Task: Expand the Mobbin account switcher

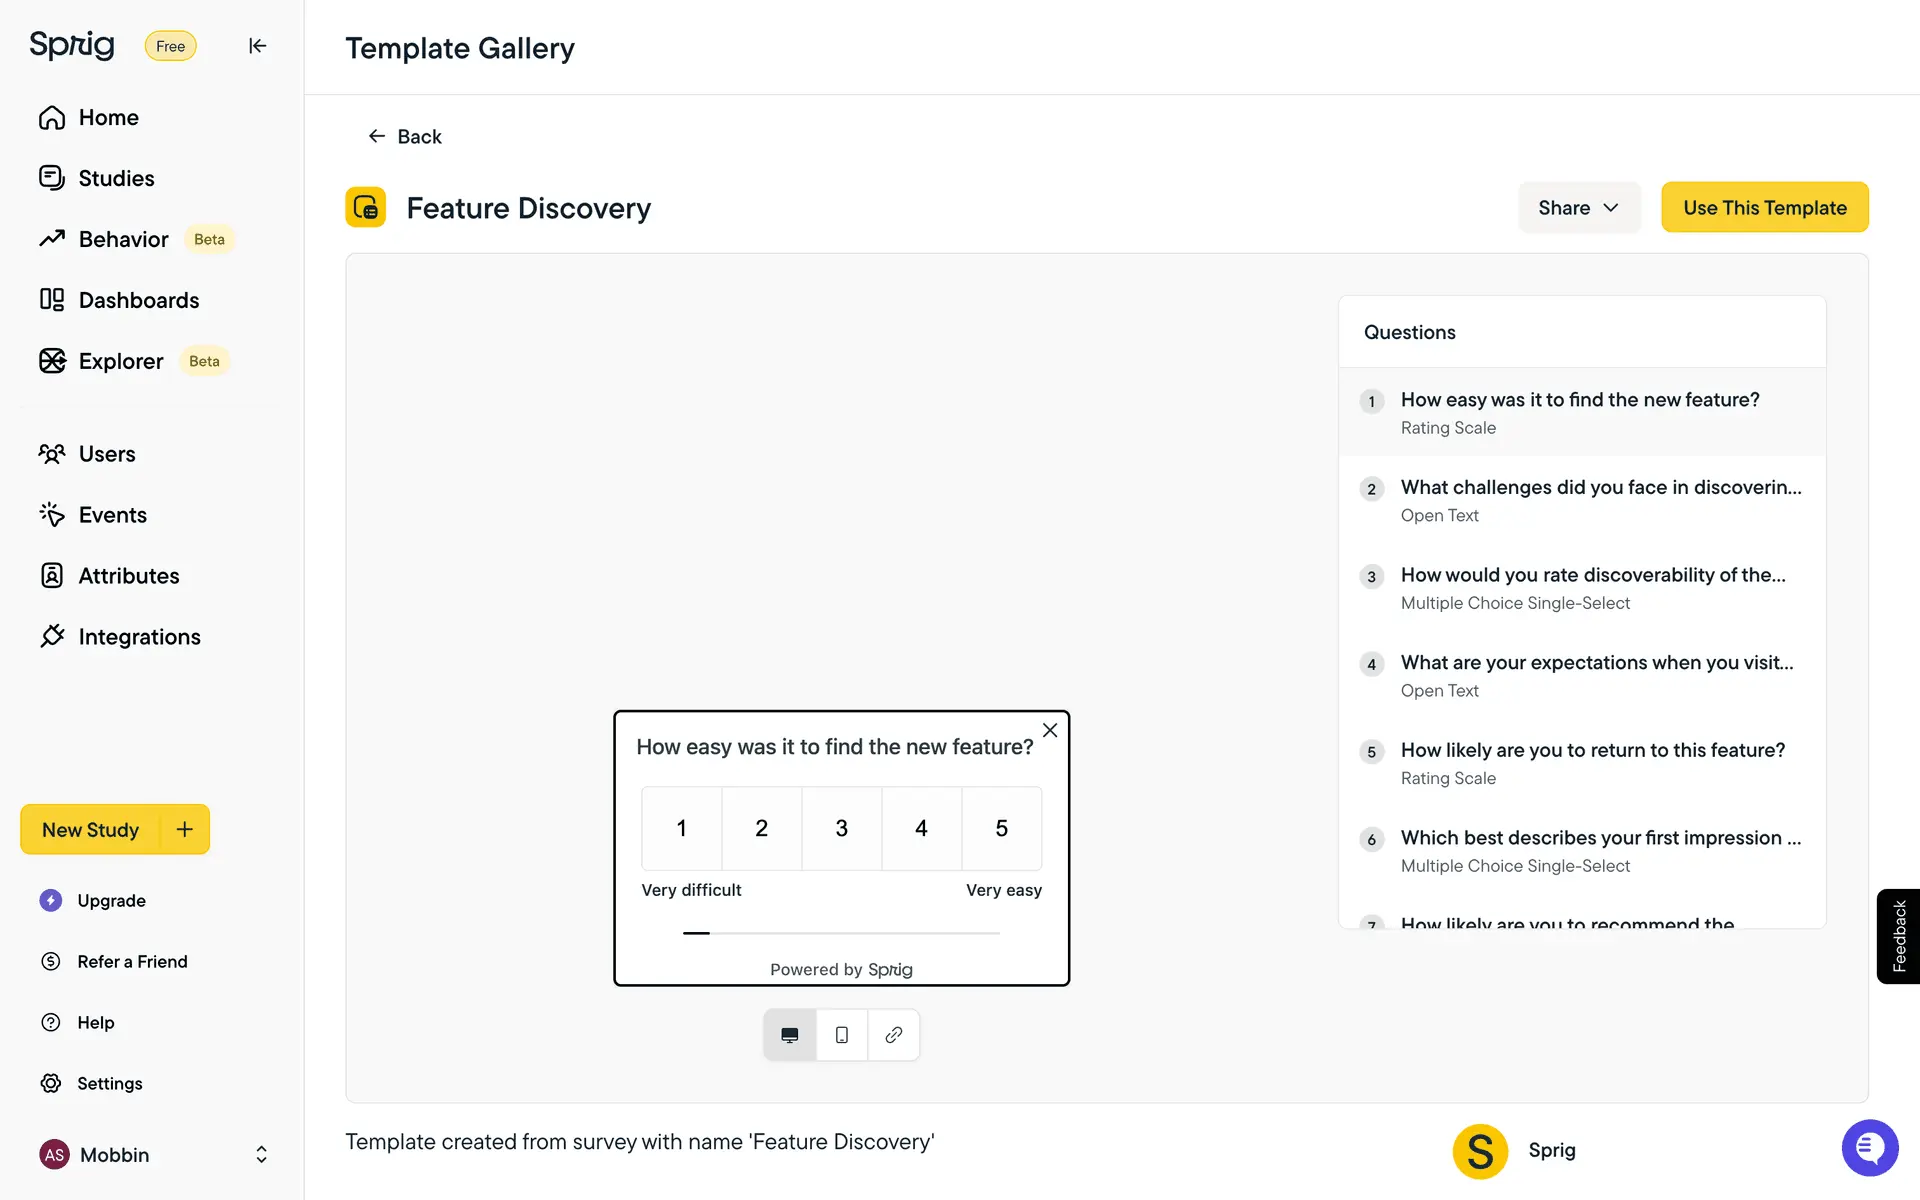Action: pyautogui.click(x=261, y=1155)
